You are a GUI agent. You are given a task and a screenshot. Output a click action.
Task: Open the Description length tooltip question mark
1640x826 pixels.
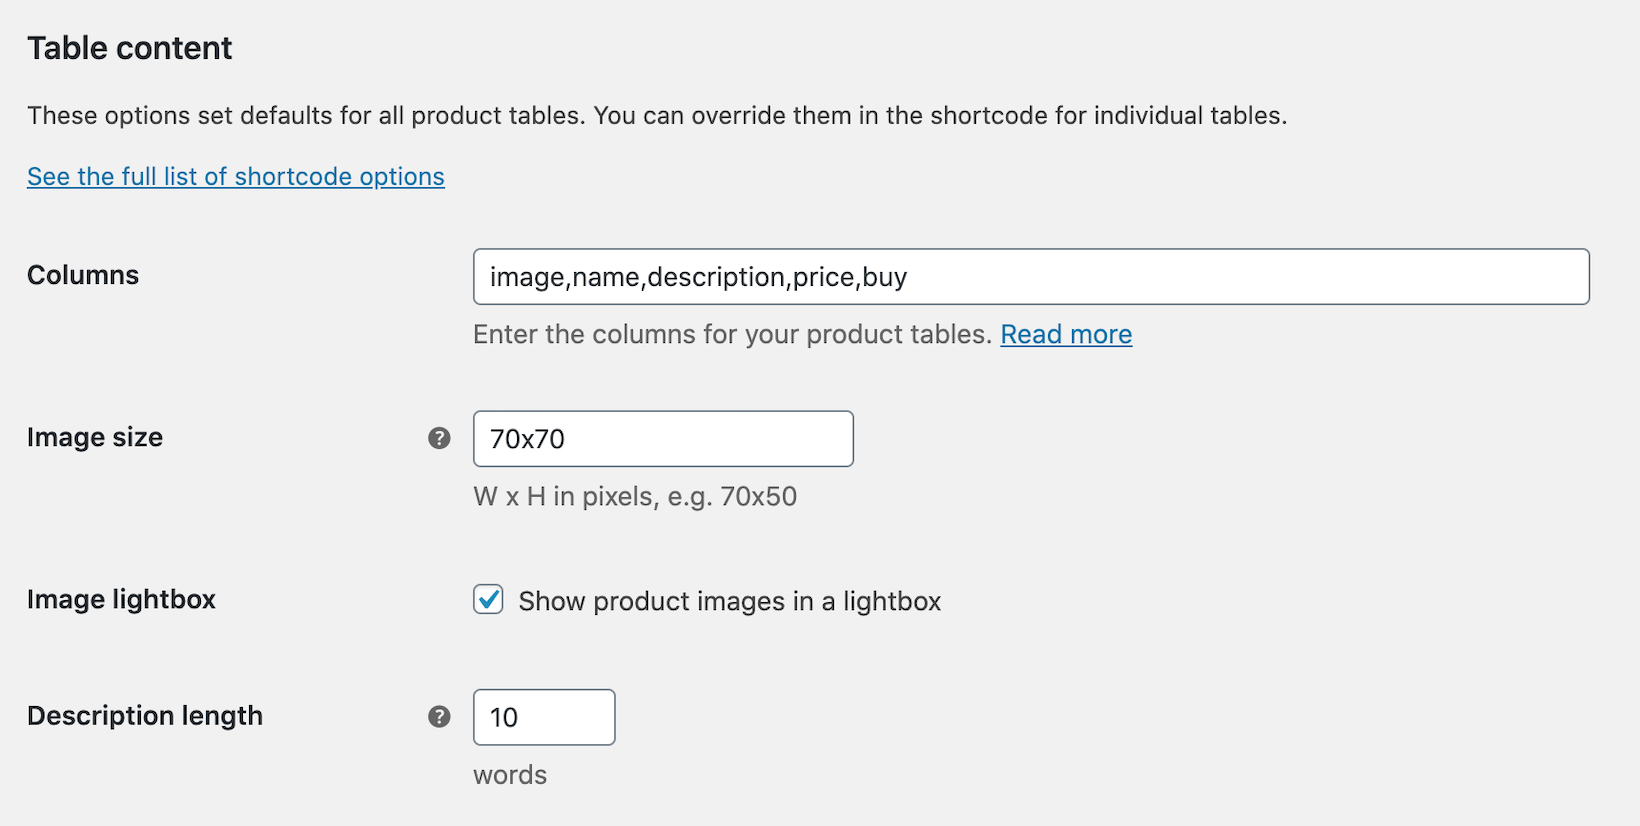(439, 716)
